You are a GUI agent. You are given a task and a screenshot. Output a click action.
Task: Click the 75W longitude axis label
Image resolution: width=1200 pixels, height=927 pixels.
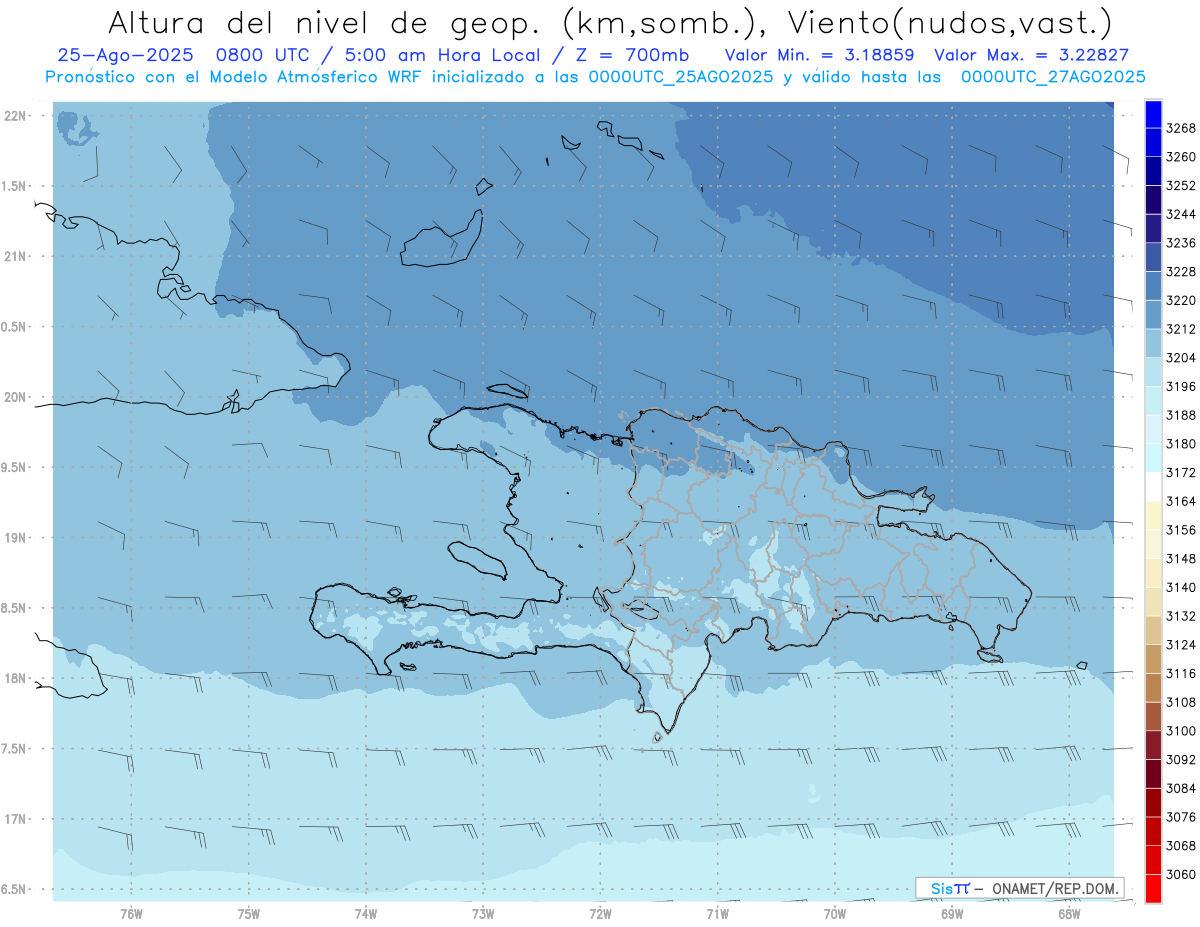click(249, 914)
